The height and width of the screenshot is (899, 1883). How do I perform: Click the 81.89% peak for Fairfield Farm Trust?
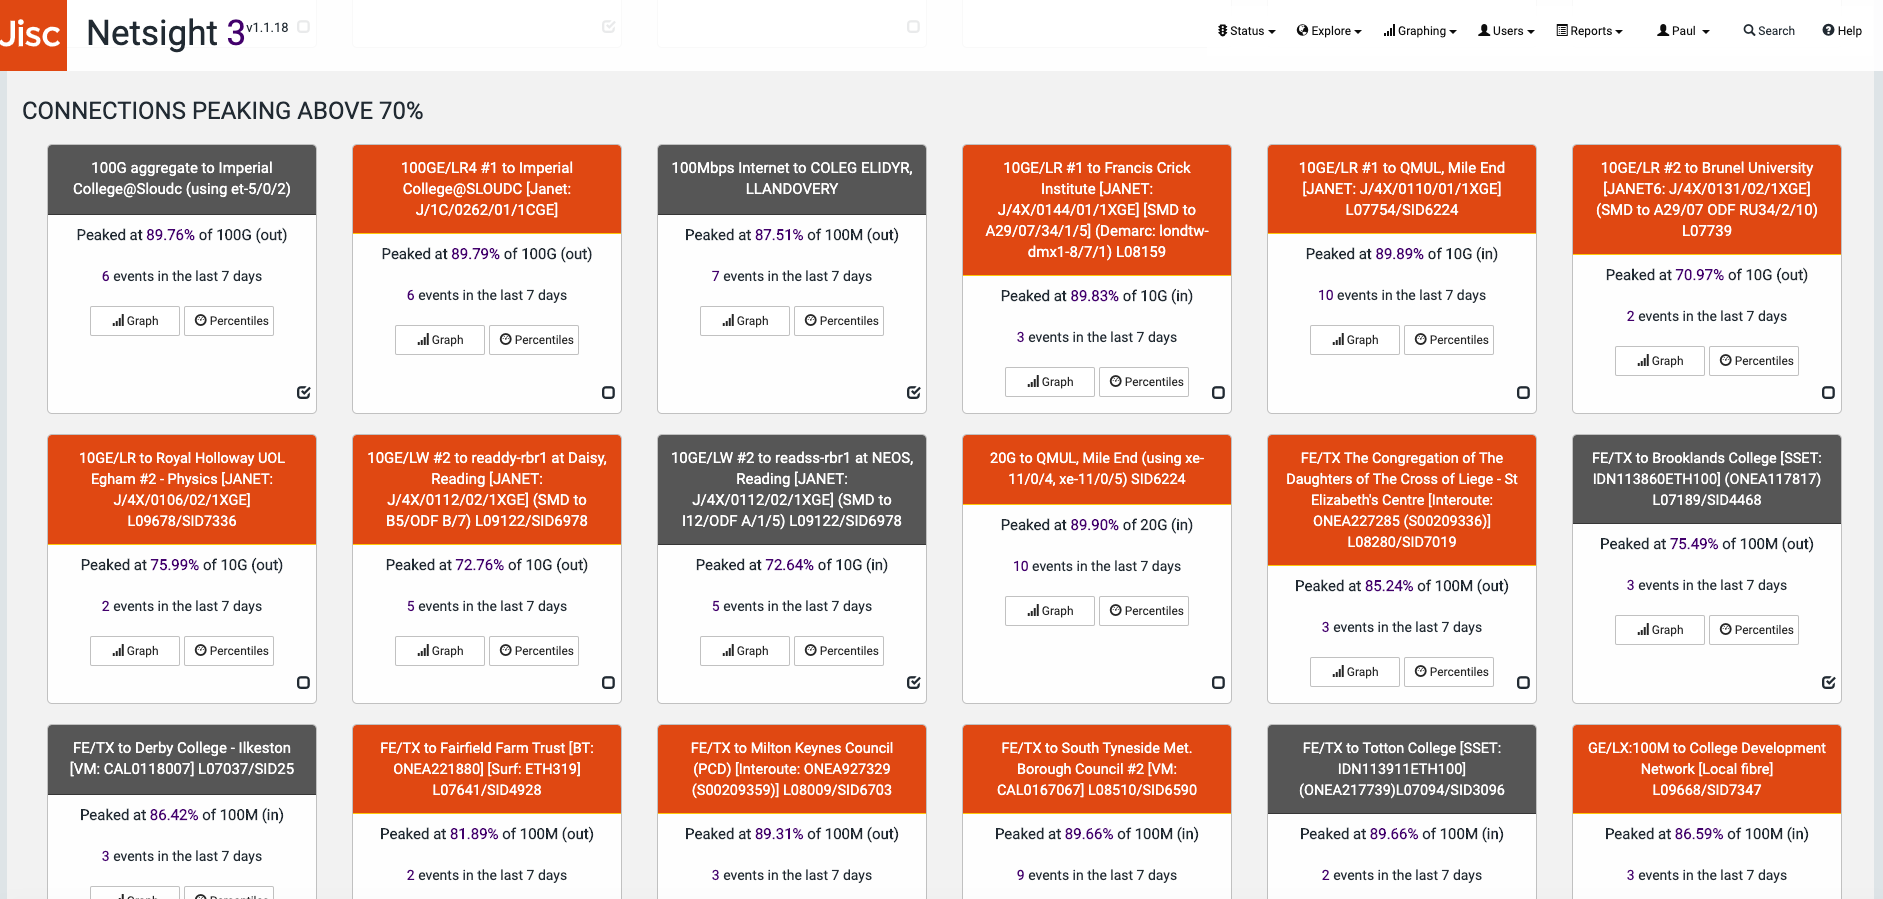click(473, 834)
